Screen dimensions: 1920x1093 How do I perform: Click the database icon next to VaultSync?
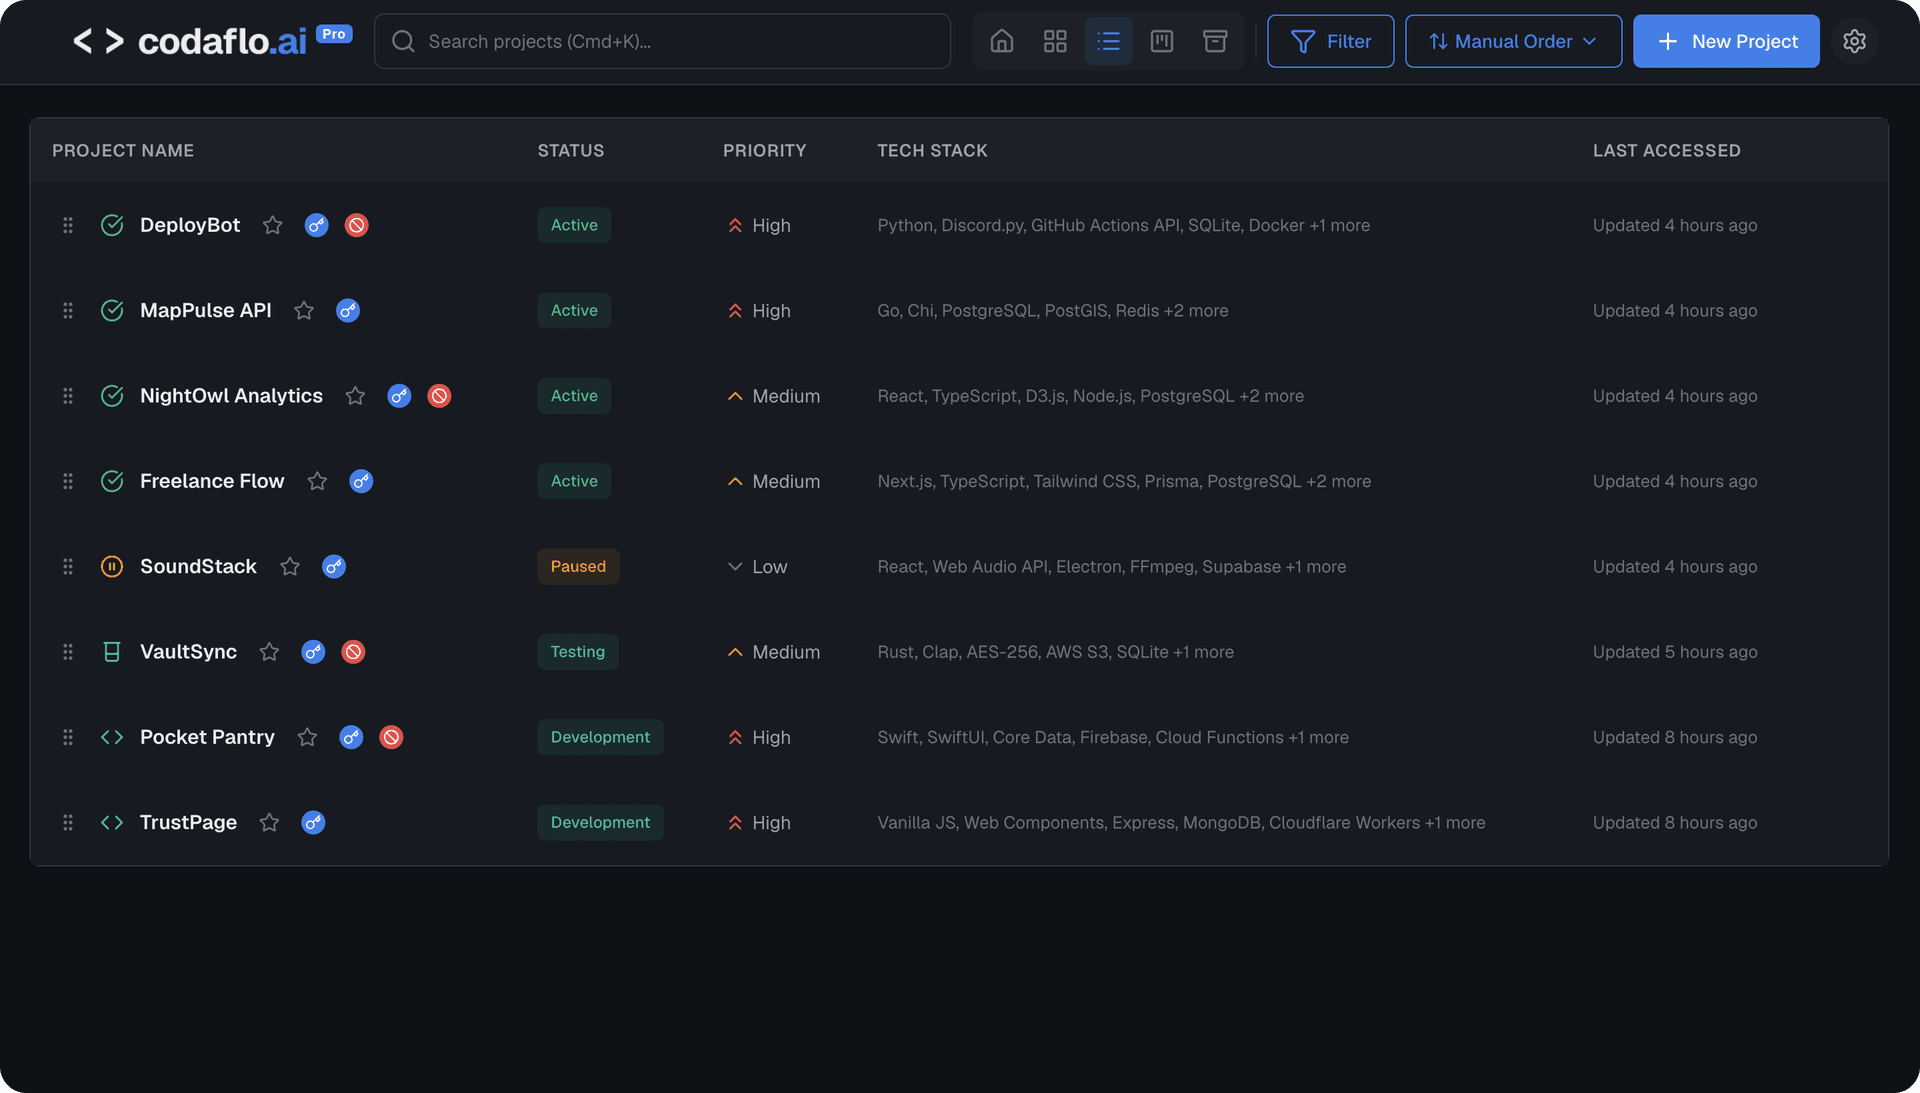pos(111,652)
